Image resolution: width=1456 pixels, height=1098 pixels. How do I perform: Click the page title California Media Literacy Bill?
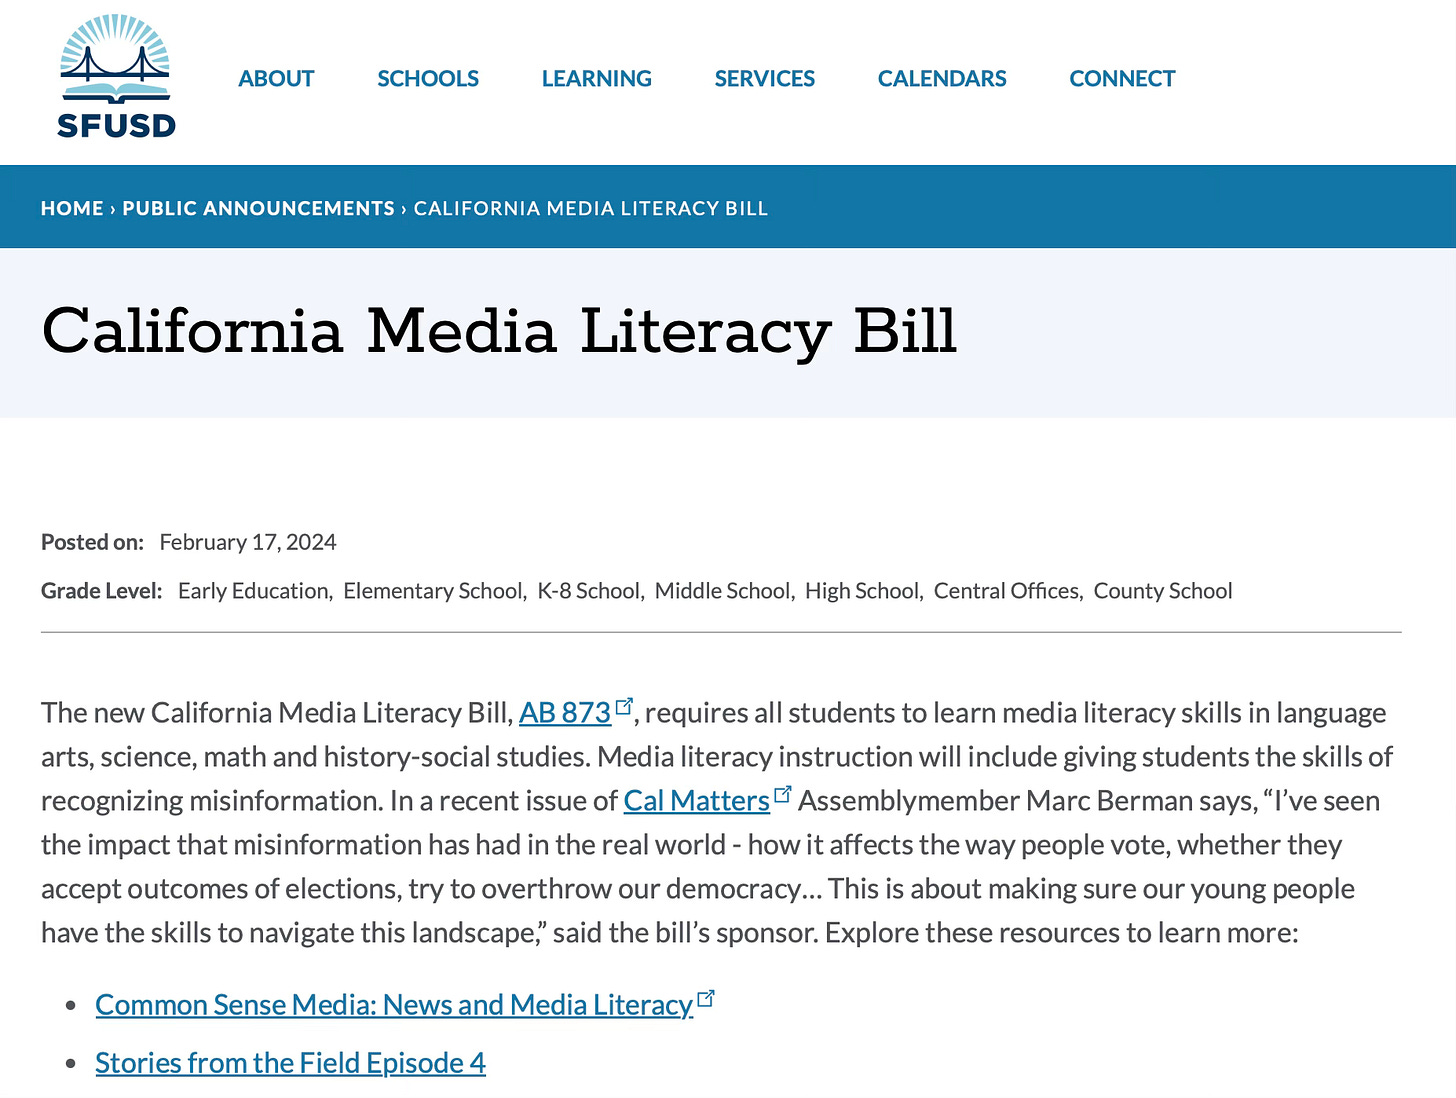pyautogui.click(x=499, y=331)
